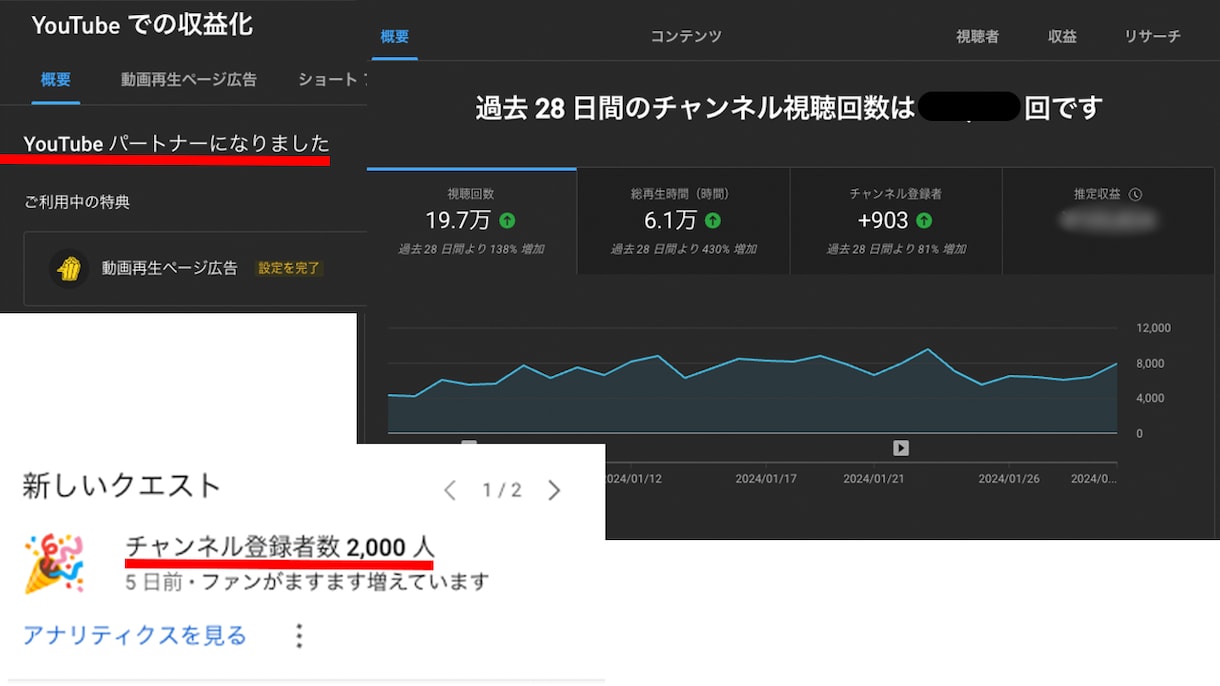The height and width of the screenshot is (686, 1220).
Task: Open the 視聴者 analytics tab
Action: [977, 36]
